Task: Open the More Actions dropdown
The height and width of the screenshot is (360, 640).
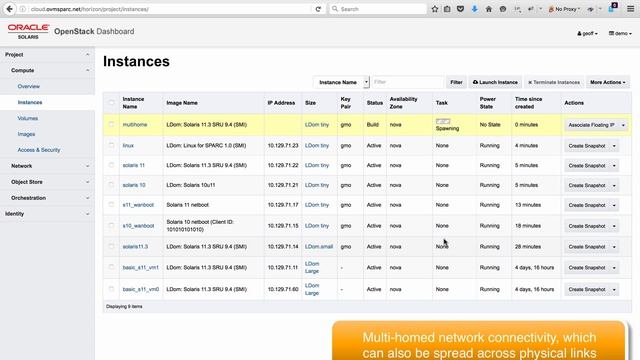Action: point(608,82)
